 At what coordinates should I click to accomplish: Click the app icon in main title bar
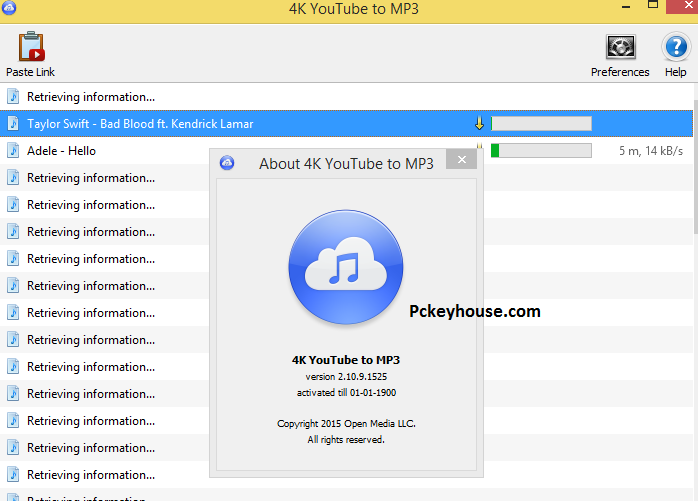tap(9, 8)
